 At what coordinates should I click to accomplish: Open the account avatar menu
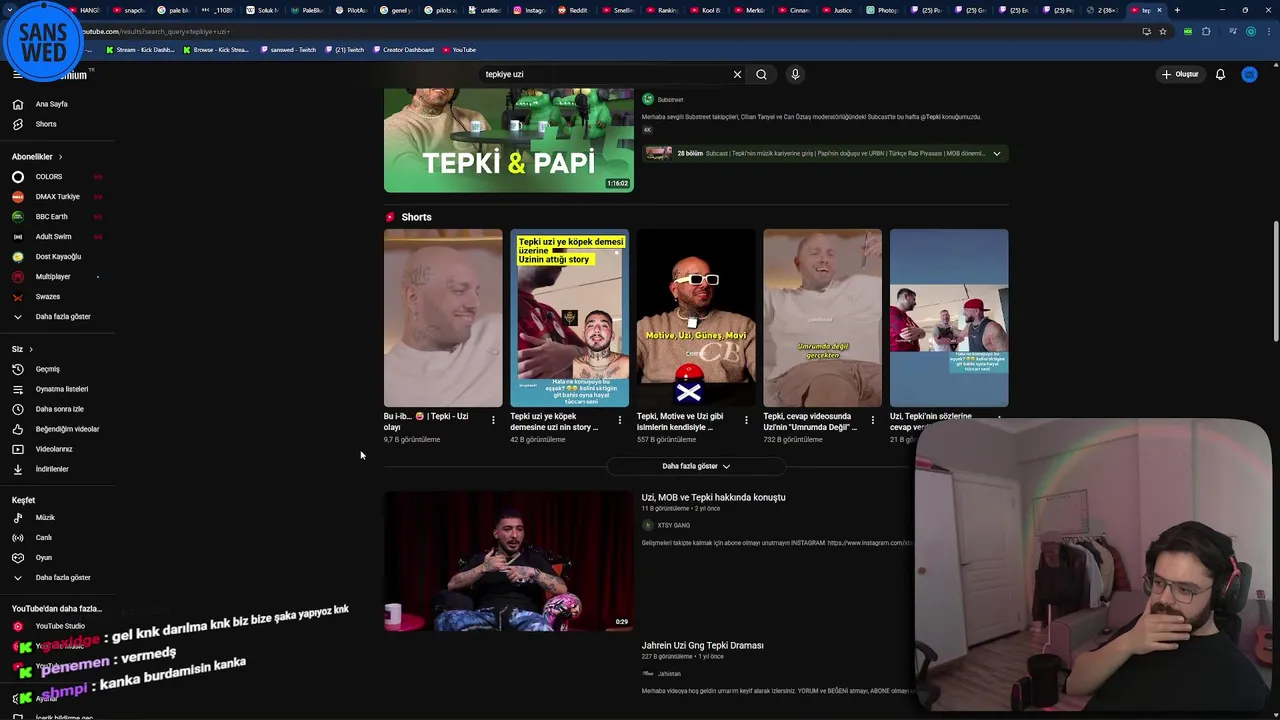click(x=1249, y=74)
